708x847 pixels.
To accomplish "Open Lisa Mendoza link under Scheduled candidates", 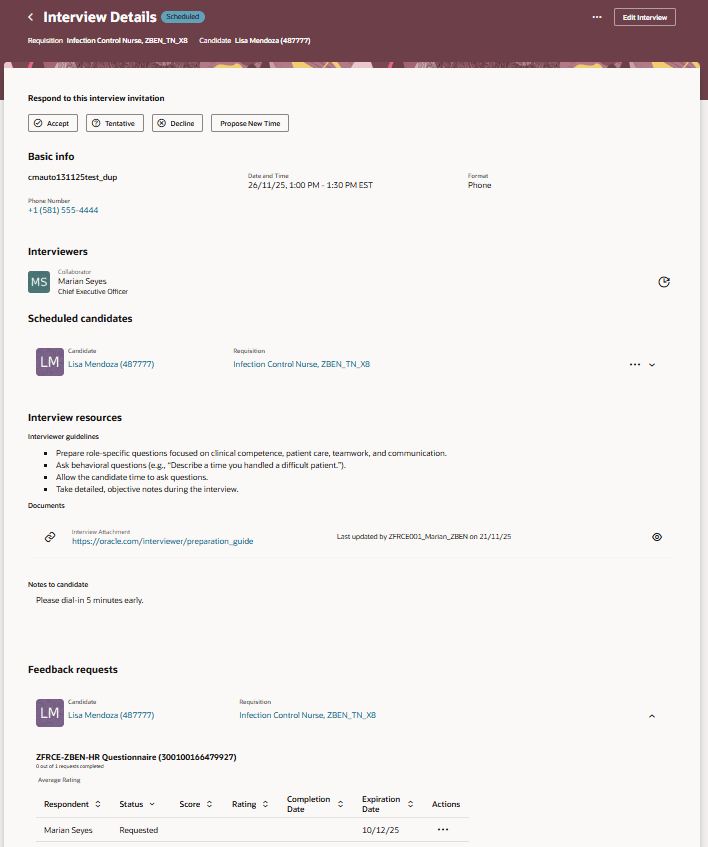I will point(111,364).
